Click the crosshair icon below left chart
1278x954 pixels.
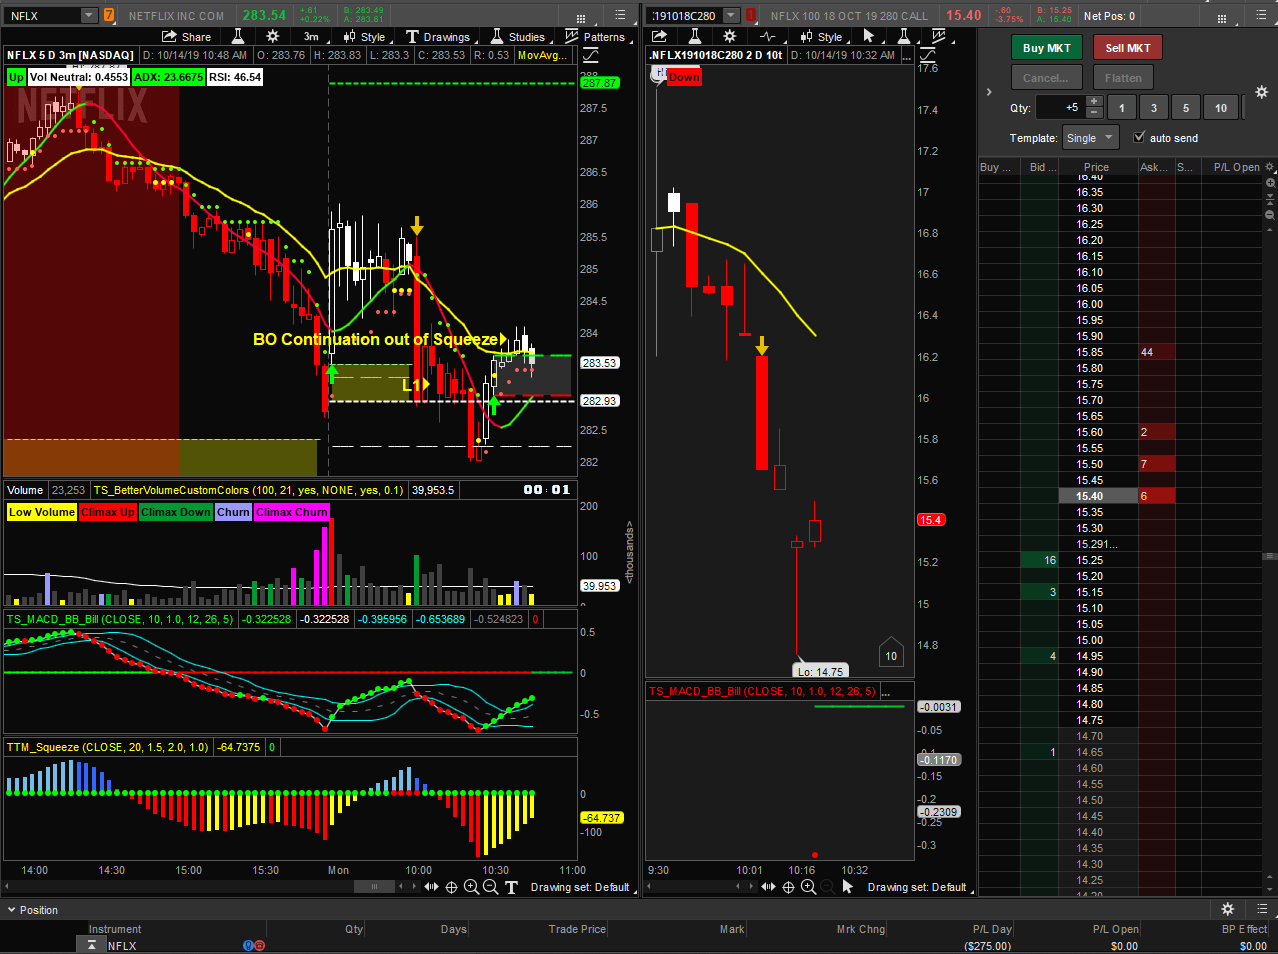coord(451,887)
